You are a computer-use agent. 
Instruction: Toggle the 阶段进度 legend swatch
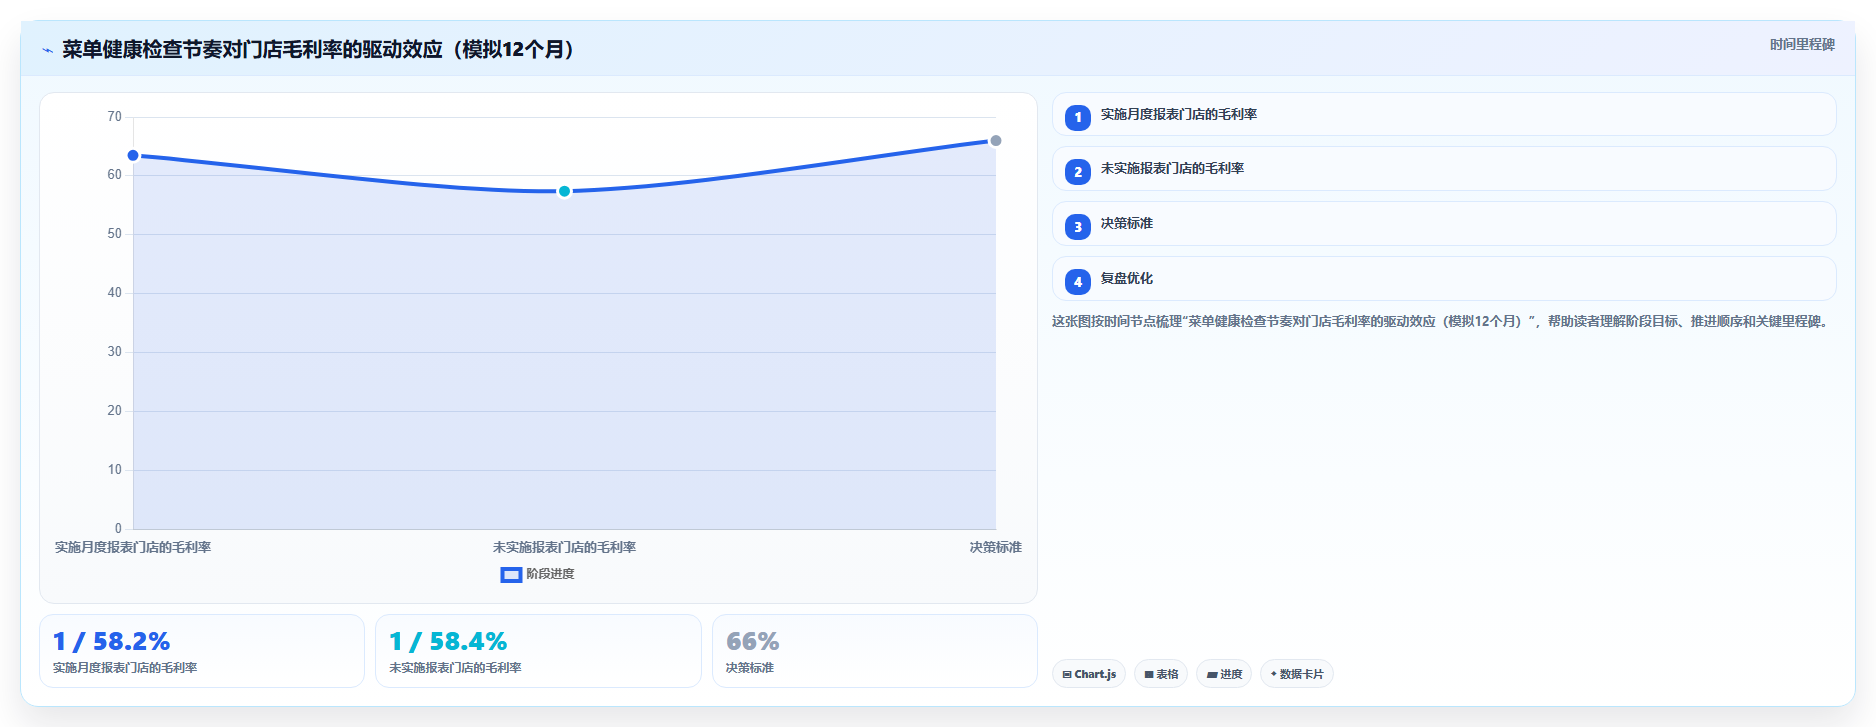(511, 574)
